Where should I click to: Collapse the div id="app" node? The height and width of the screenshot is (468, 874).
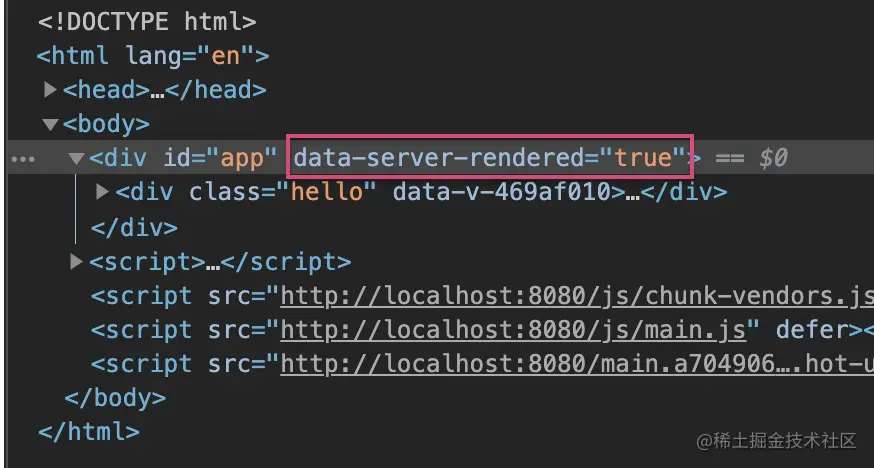pyautogui.click(x=76, y=159)
